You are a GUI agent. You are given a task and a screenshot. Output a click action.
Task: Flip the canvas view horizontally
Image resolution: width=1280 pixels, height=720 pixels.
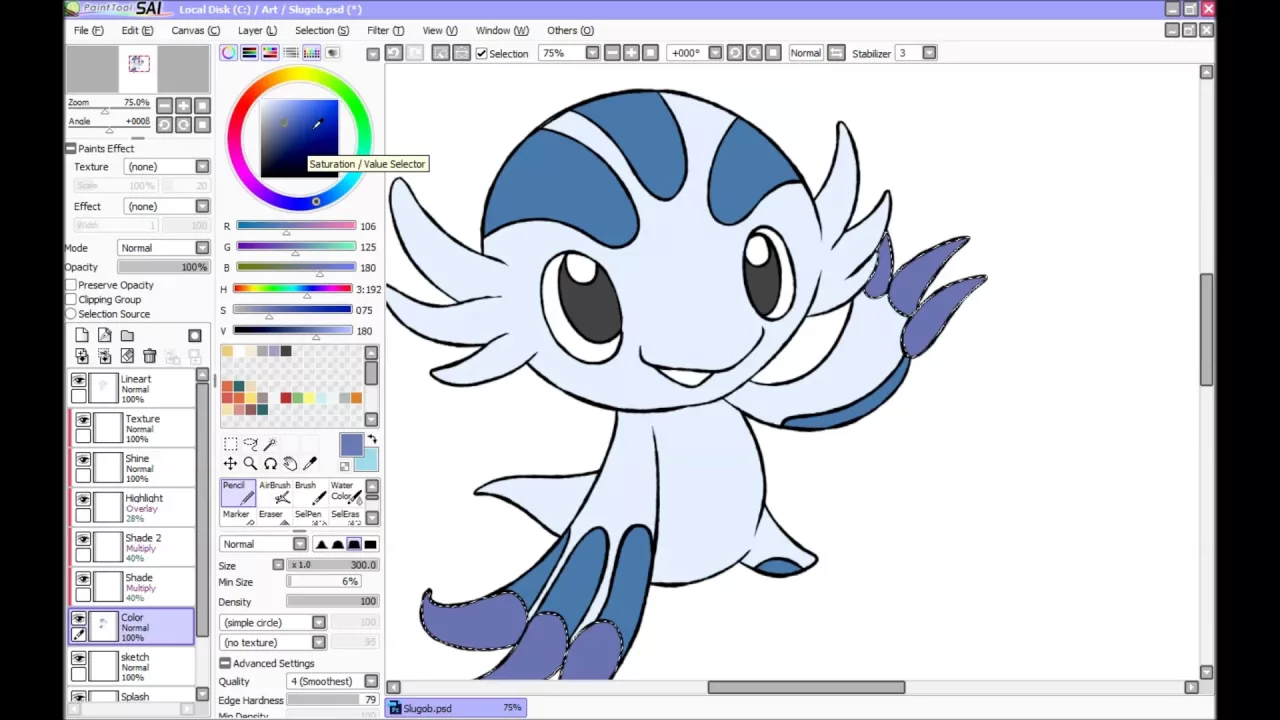837,53
